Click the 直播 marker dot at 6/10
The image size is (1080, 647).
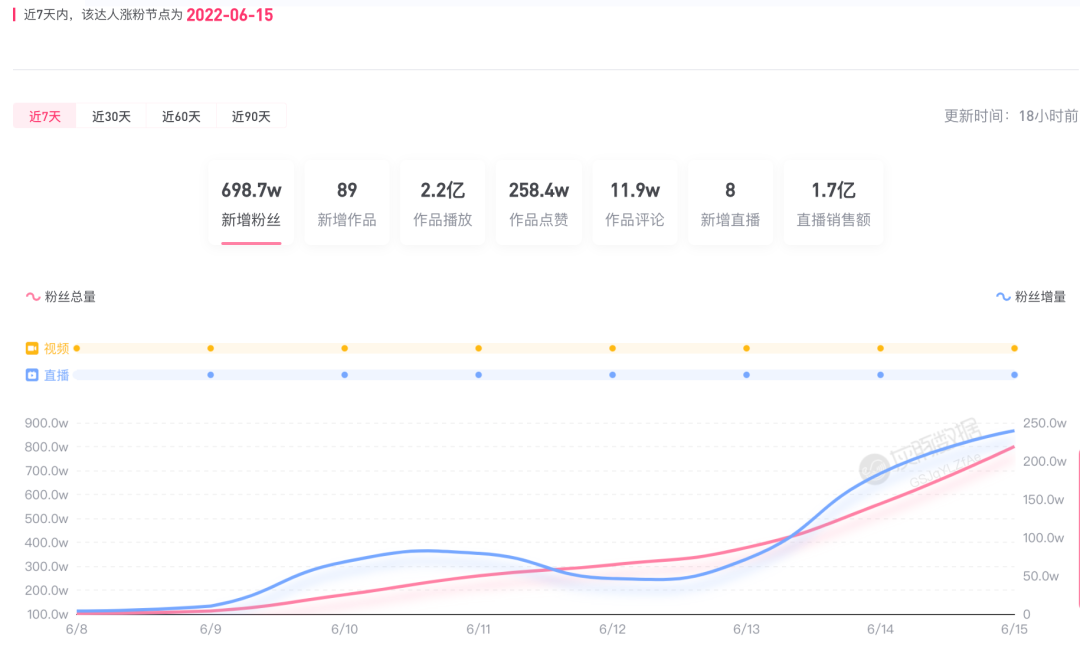pos(344,375)
